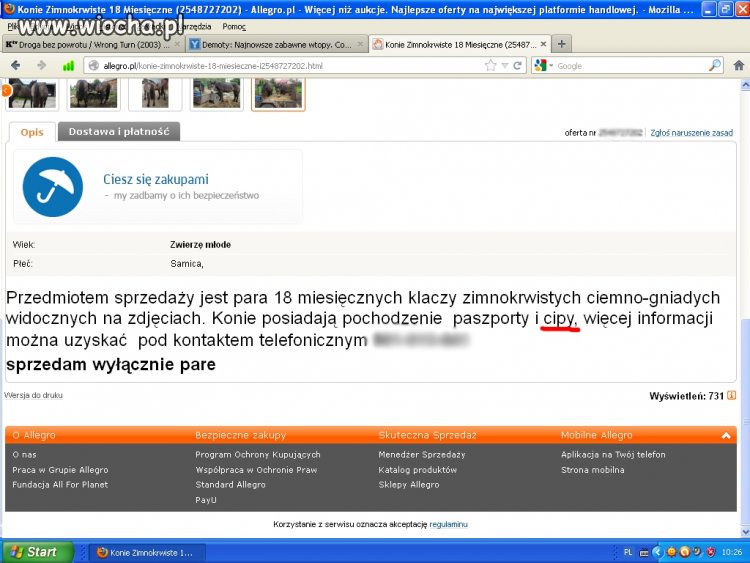
Task: Select the highlighted fifth horse thumbnail
Action: click(x=278, y=94)
